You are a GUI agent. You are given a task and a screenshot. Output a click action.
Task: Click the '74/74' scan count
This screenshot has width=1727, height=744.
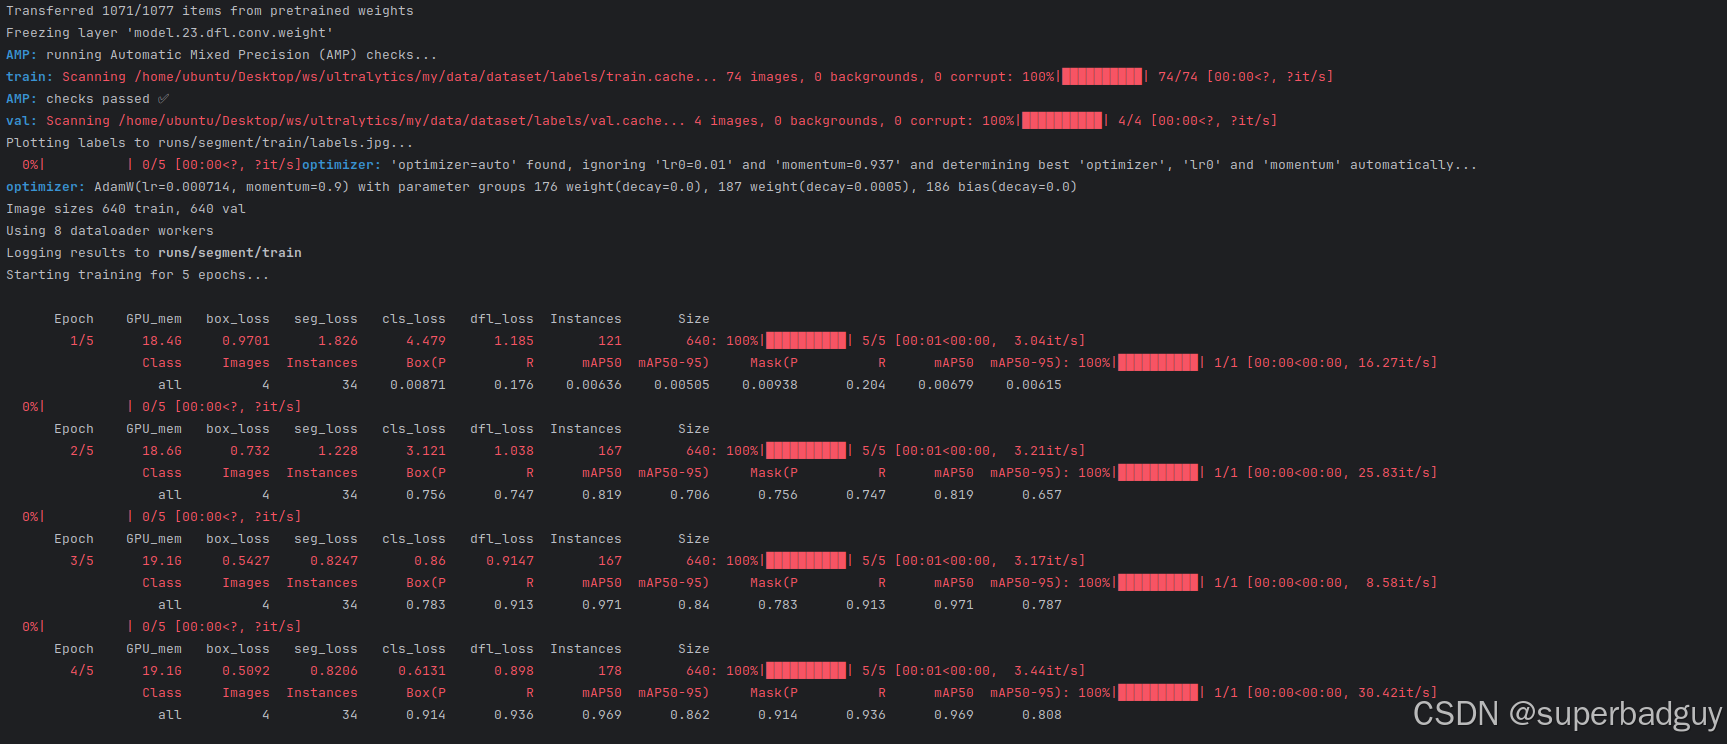point(1178,77)
